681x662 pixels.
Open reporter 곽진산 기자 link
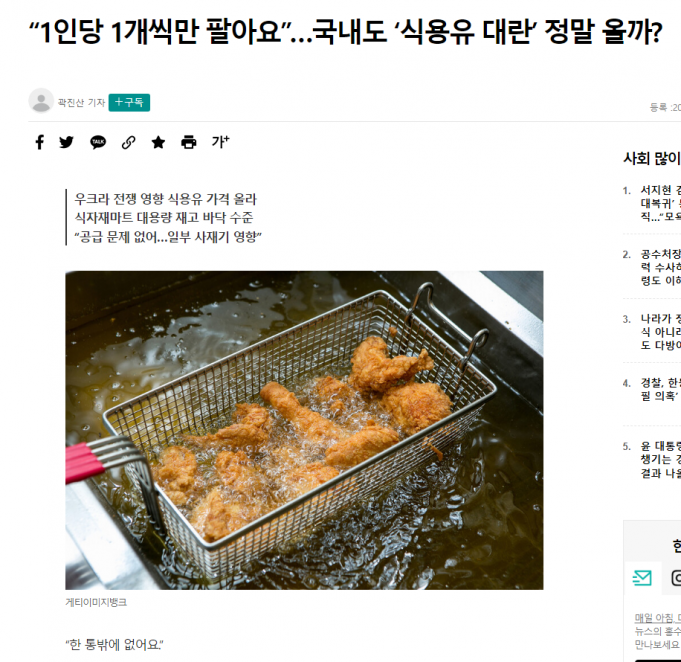pyautogui.click(x=82, y=103)
